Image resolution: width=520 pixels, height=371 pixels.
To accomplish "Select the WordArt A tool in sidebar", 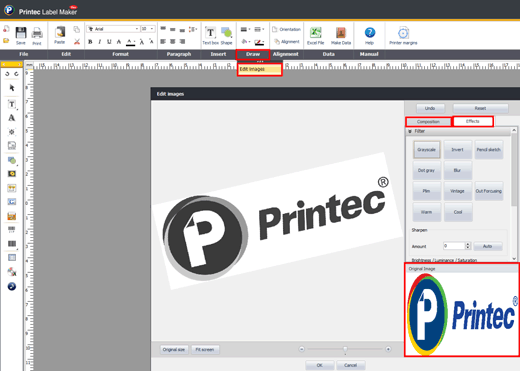I will click(12, 118).
